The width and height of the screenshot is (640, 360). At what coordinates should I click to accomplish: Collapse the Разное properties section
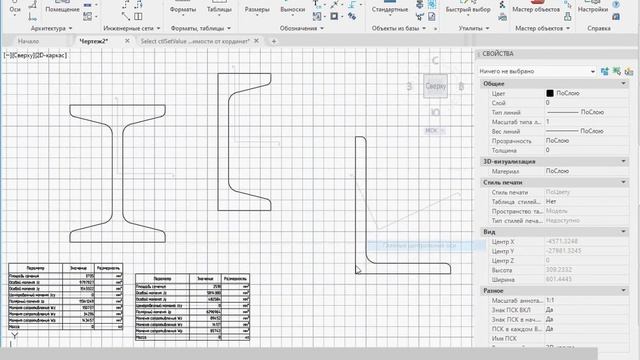click(x=623, y=290)
